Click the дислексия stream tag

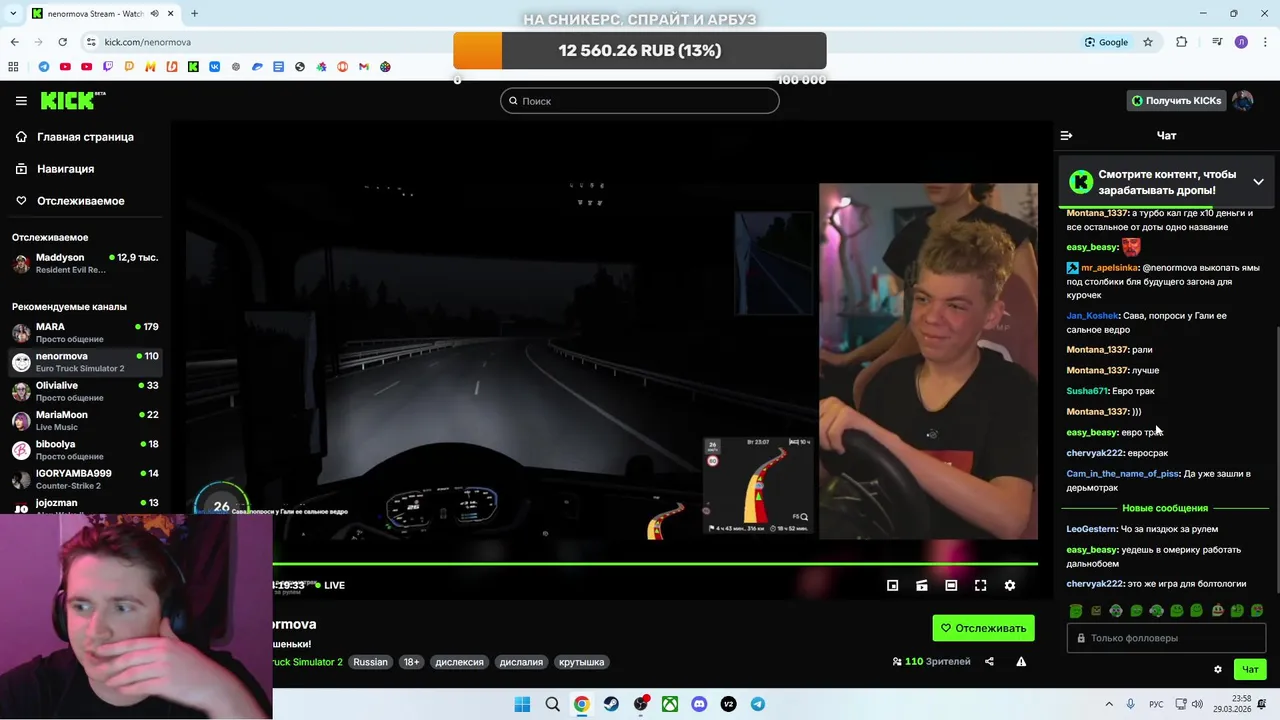pos(459,662)
